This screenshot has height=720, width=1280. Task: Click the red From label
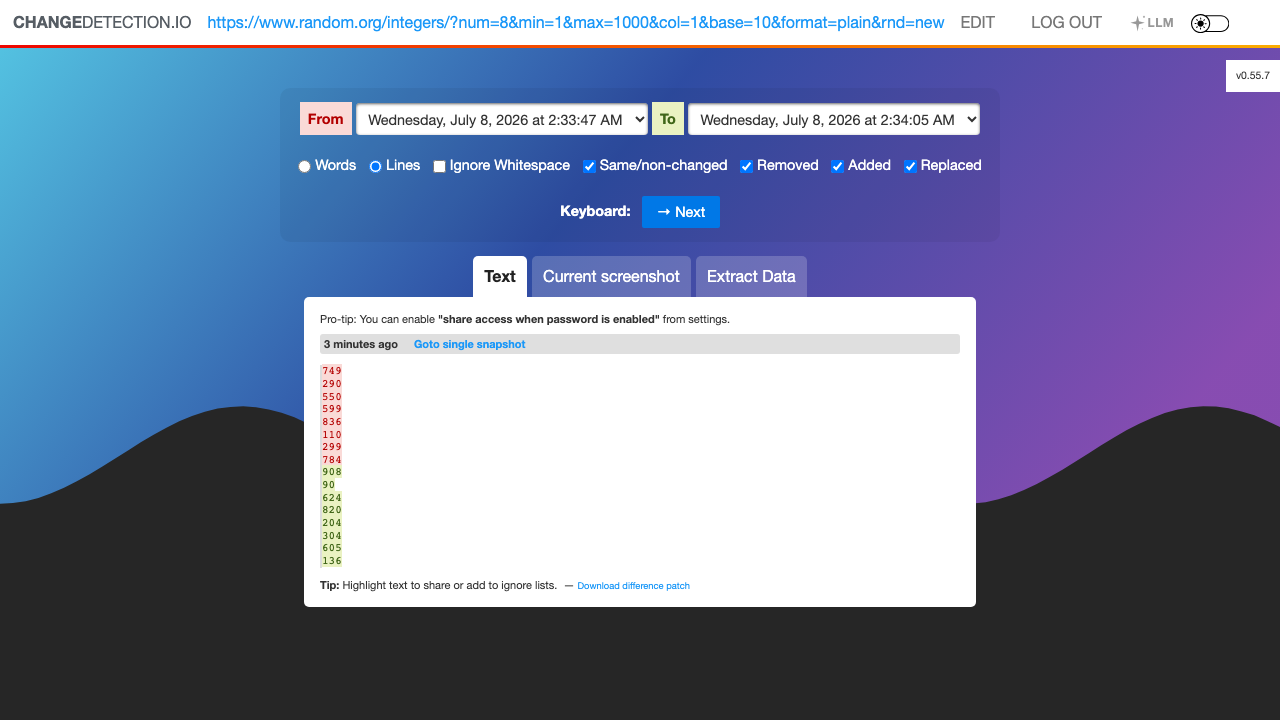pyautogui.click(x=326, y=119)
